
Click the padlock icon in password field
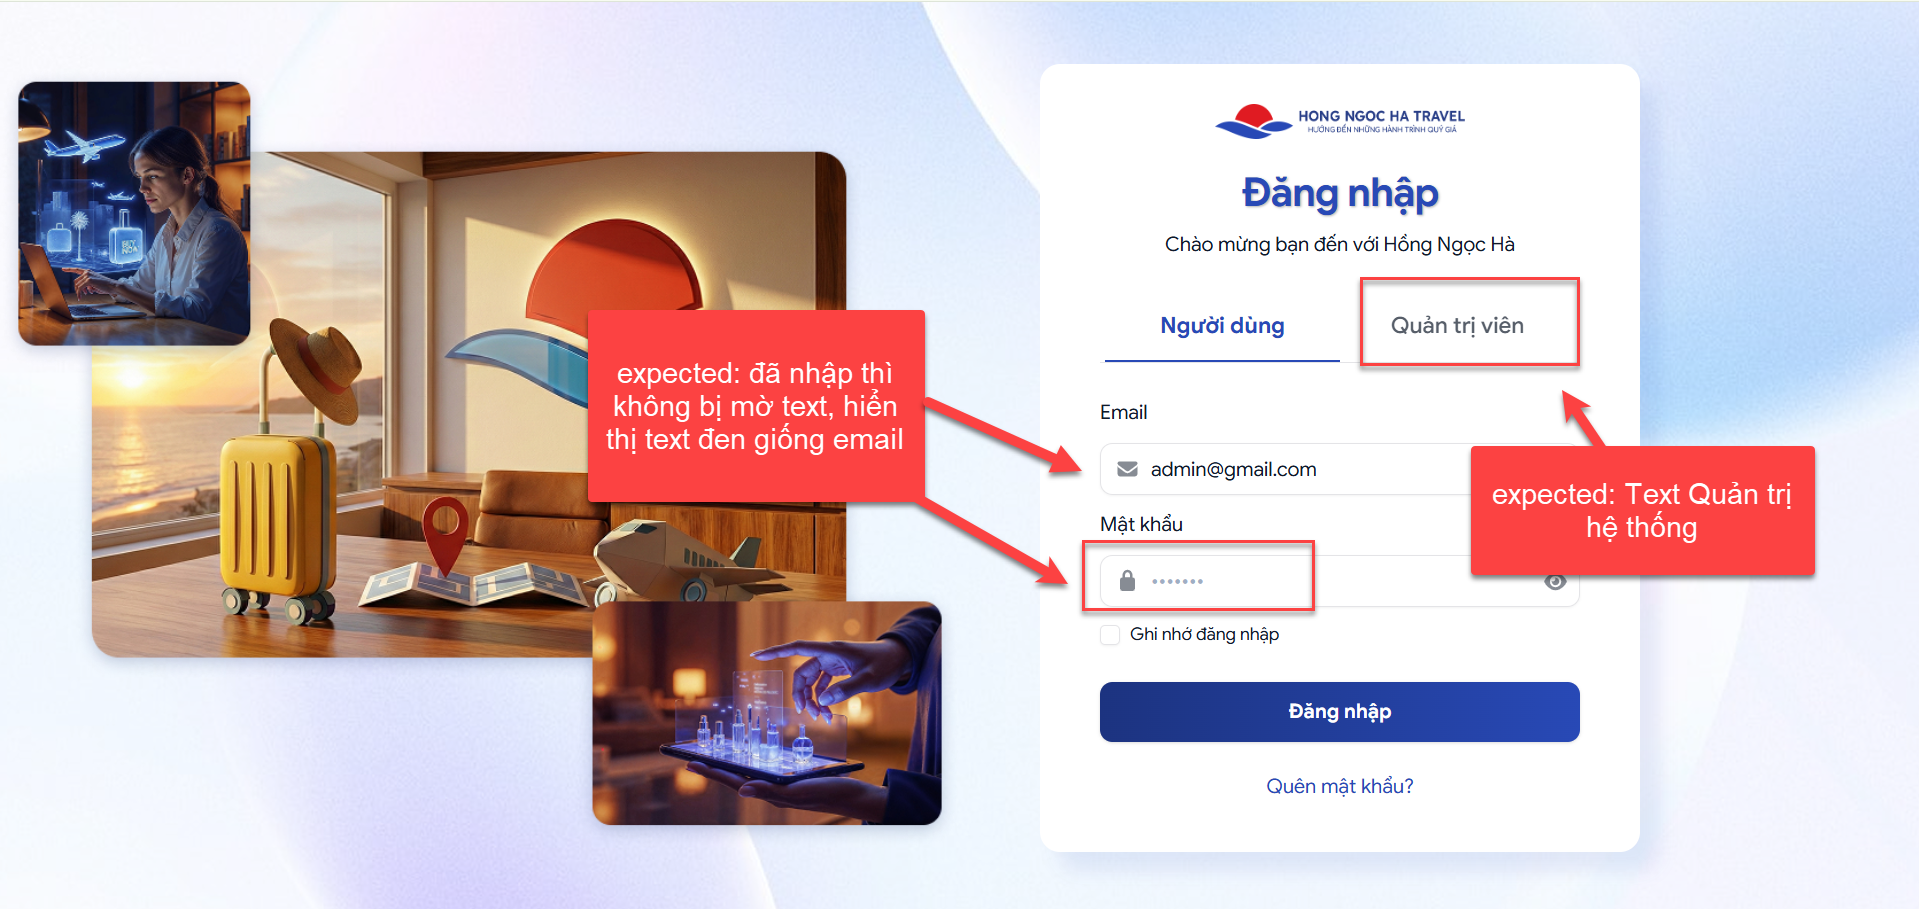(x=1127, y=581)
